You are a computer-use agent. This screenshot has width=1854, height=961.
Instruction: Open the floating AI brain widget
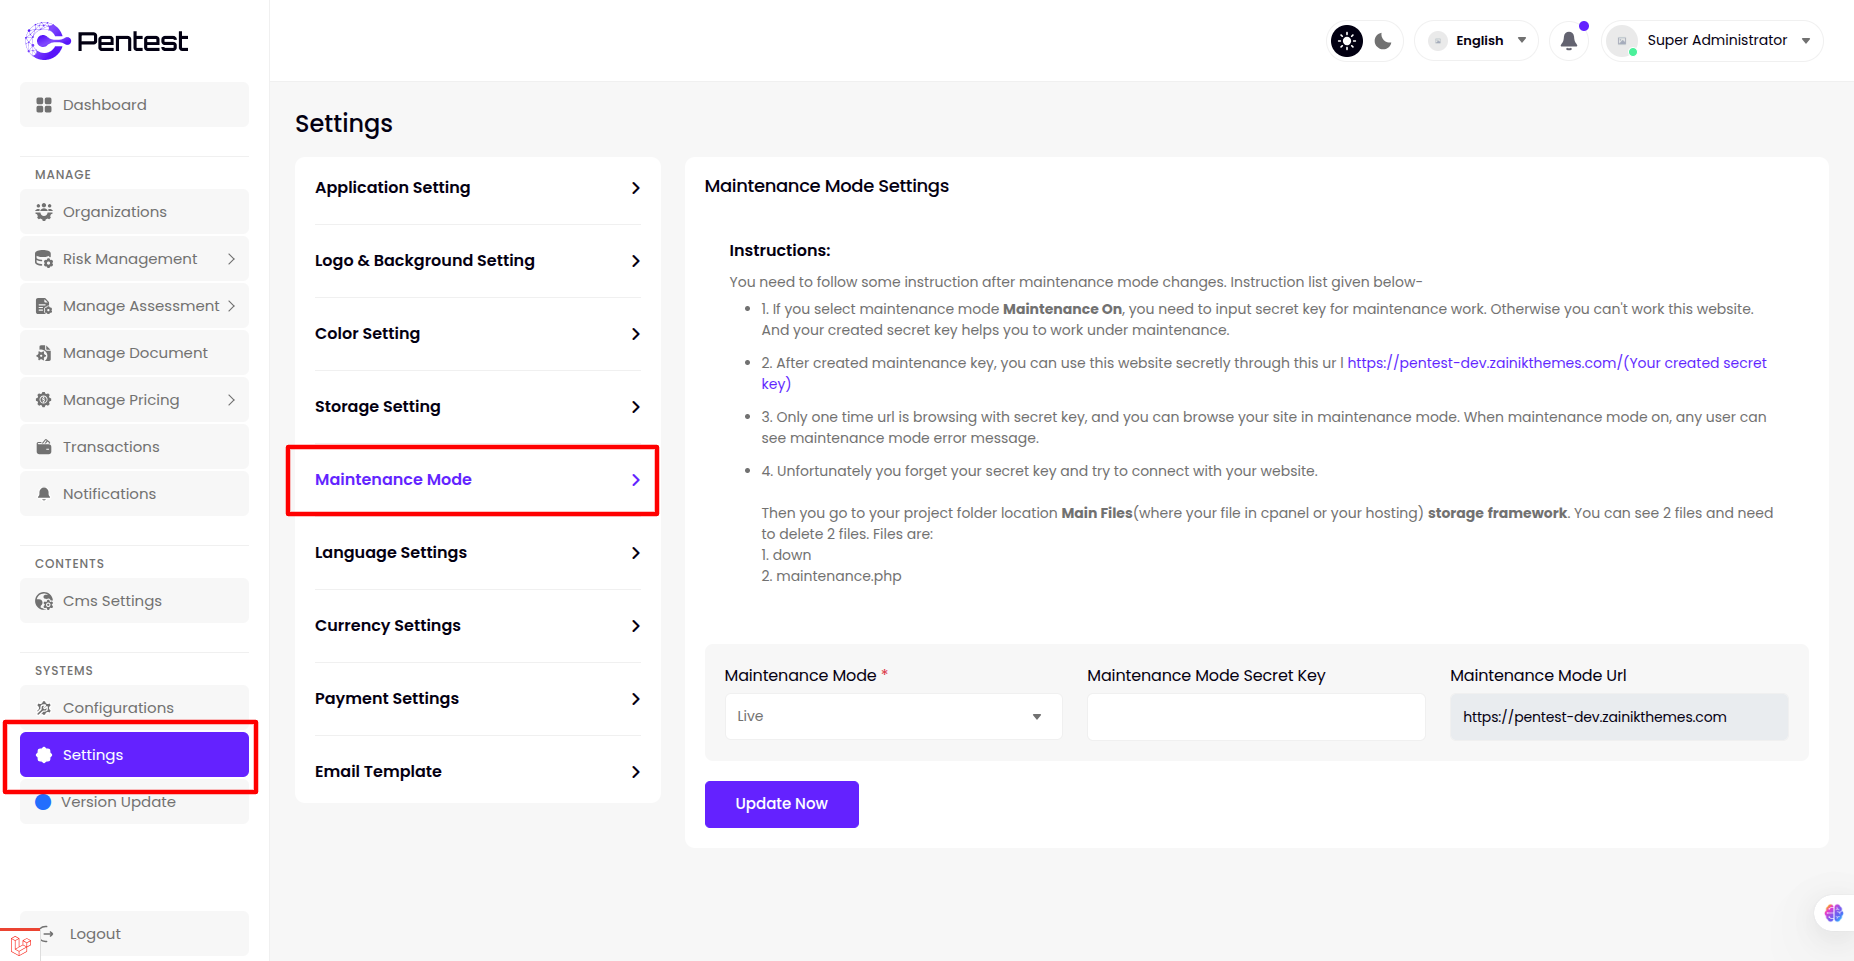coord(1833,912)
